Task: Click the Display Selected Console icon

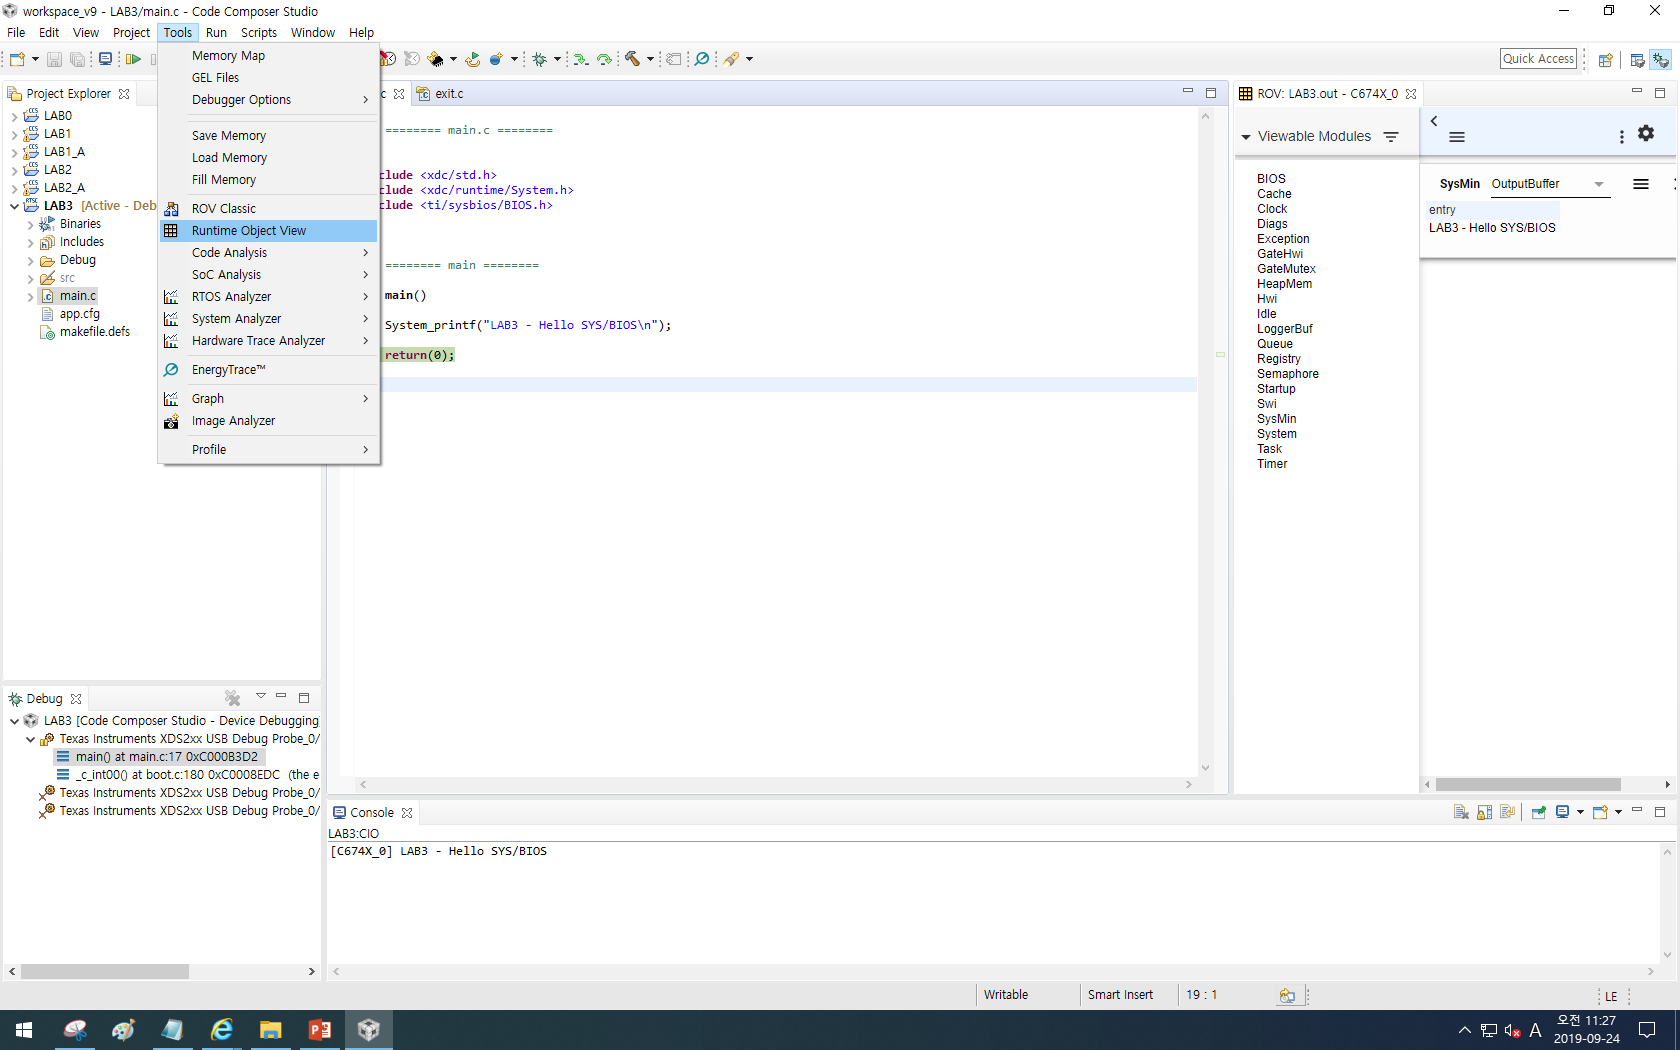Action: [1562, 812]
